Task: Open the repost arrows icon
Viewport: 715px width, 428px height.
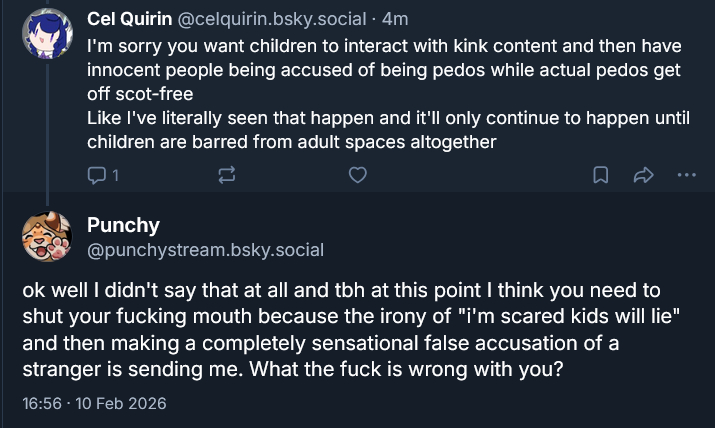Action: pos(226,175)
